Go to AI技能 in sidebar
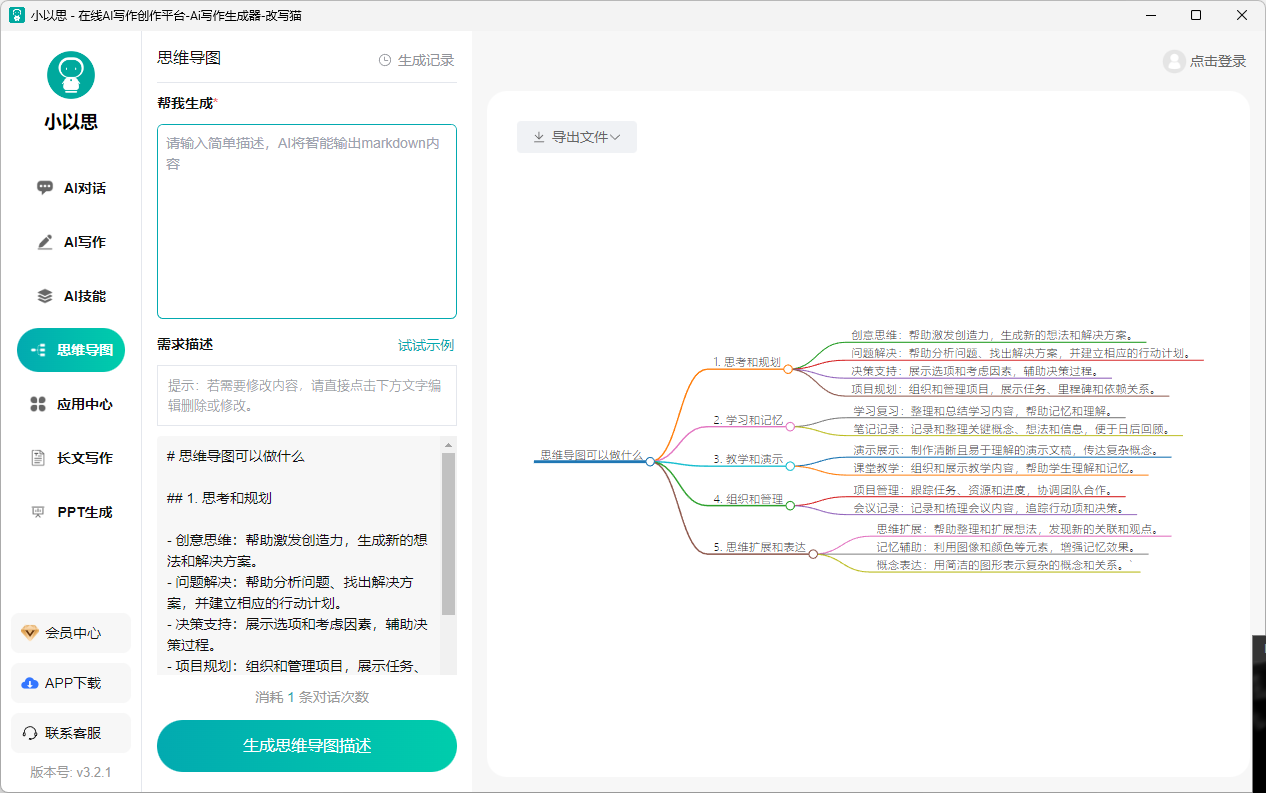 click(x=71, y=296)
